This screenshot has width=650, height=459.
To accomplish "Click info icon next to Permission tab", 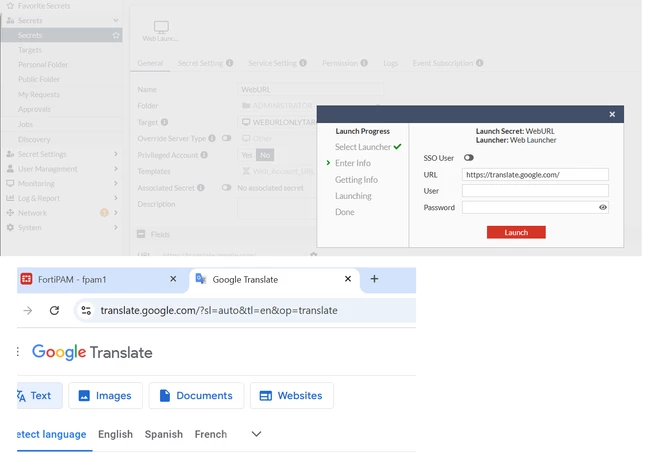I will pos(364,63).
